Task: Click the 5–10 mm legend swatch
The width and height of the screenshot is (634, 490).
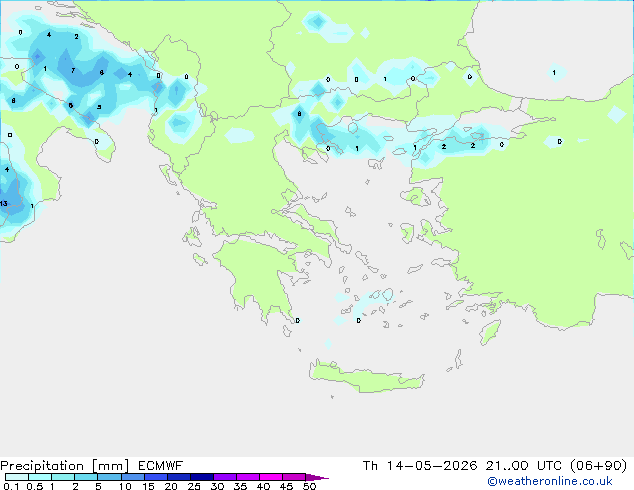Action: point(109,477)
